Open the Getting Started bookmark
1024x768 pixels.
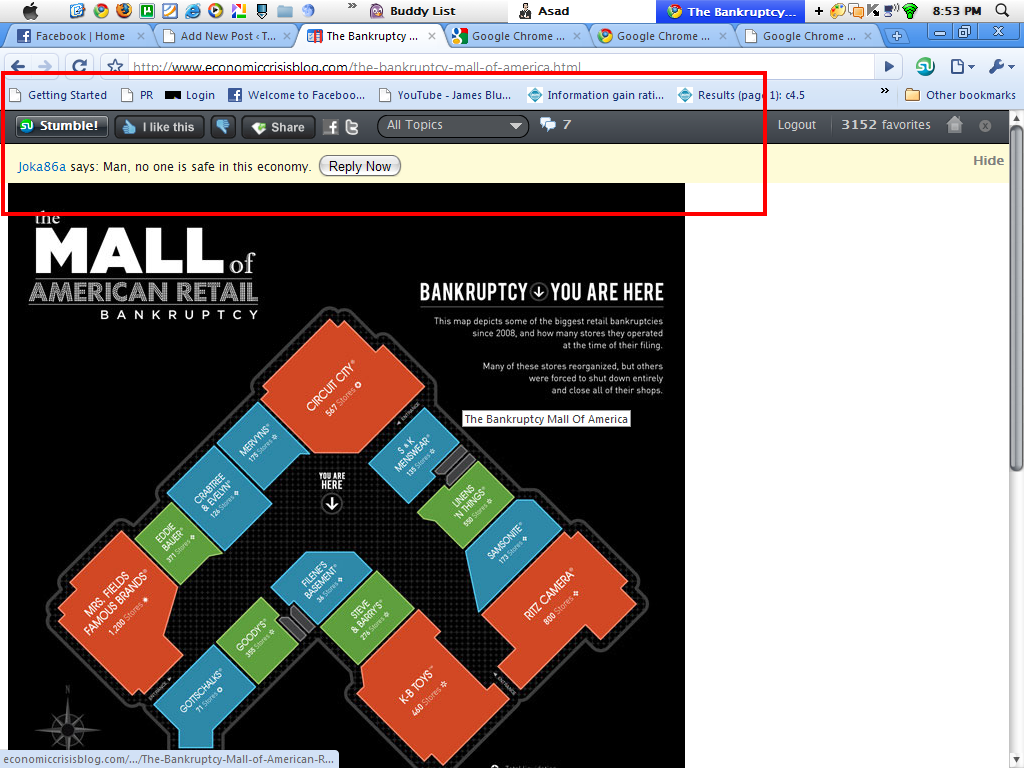58,95
